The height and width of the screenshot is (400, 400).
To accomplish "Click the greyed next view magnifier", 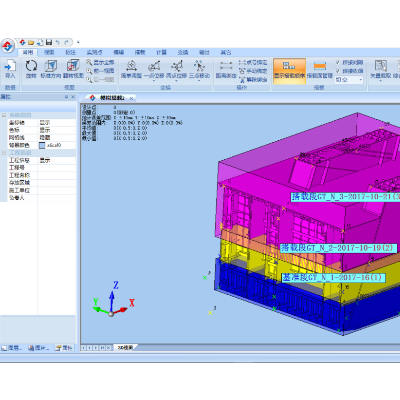I will pyautogui.click(x=89, y=80).
